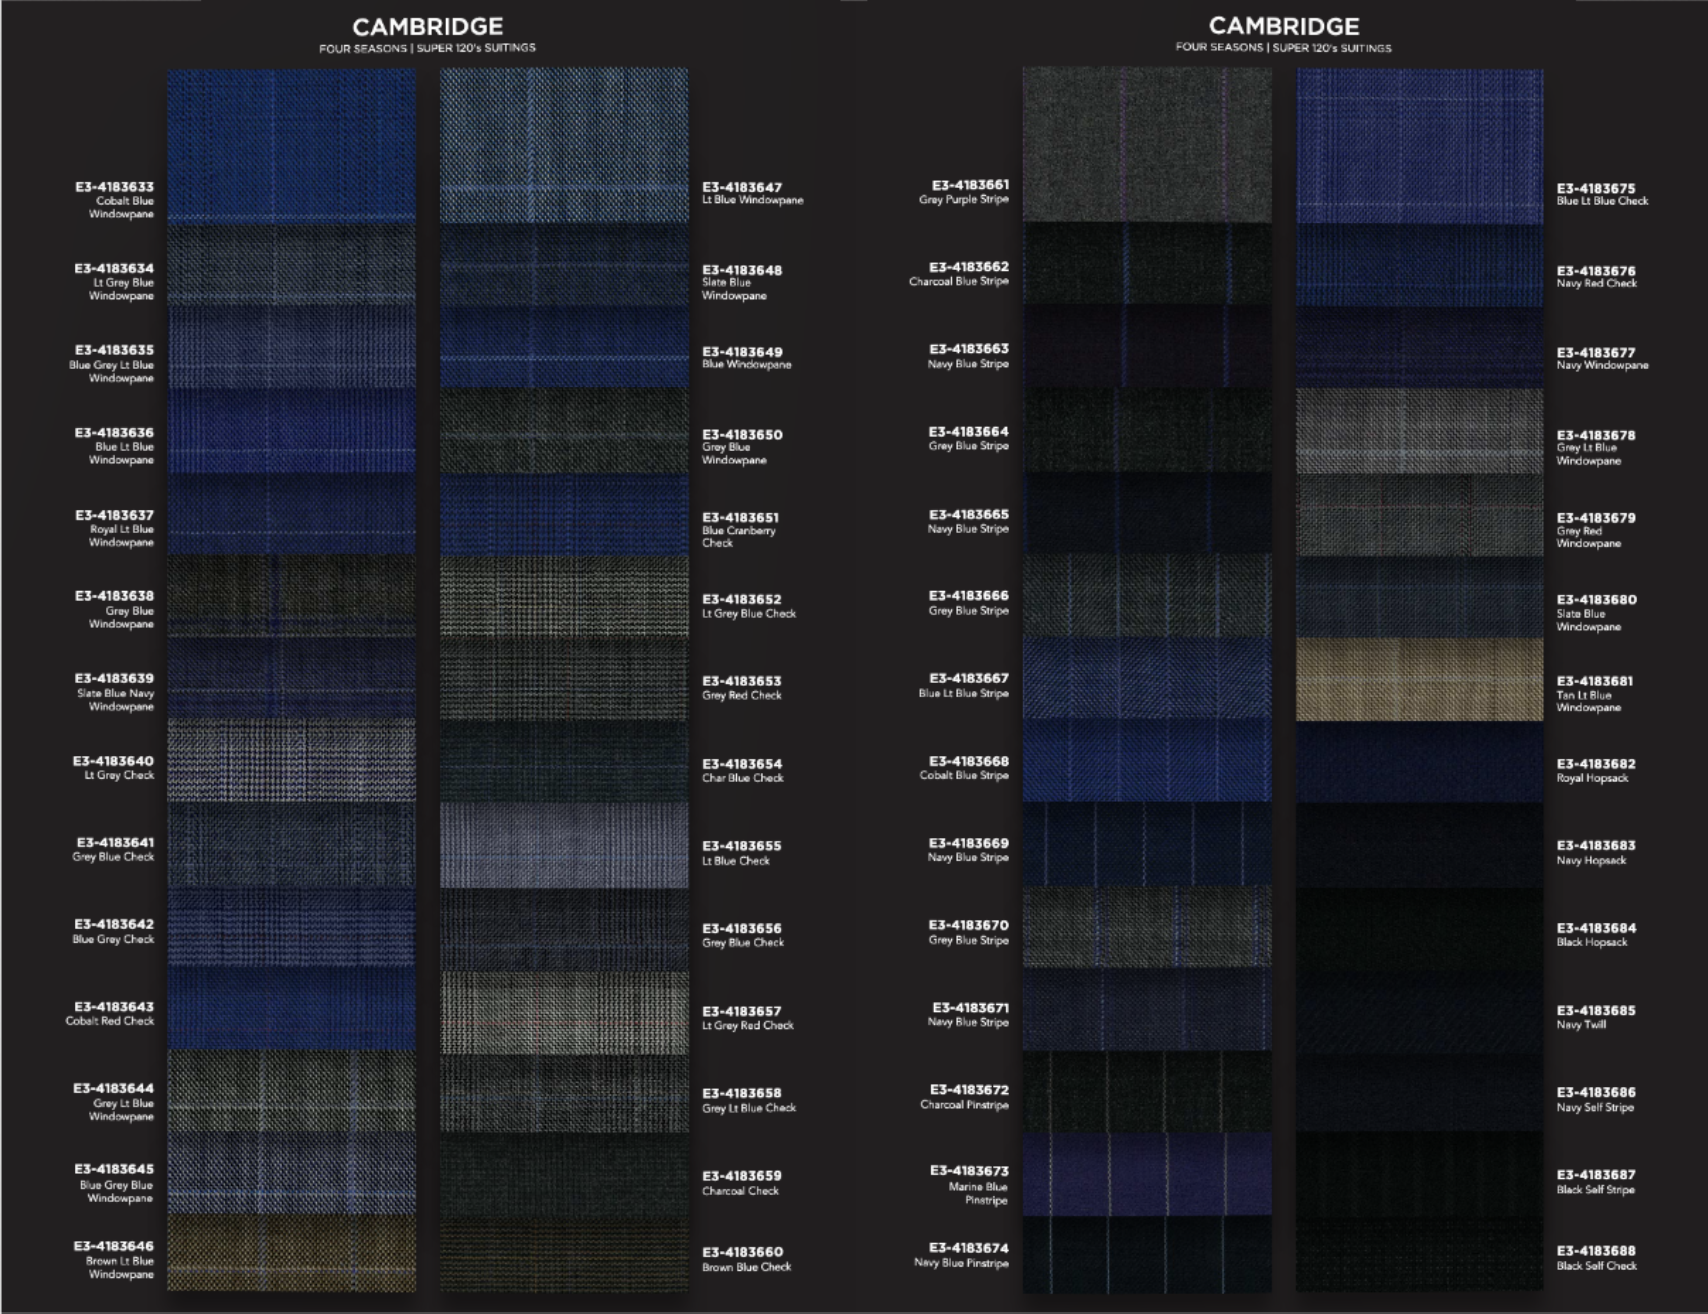
Task: Select label E3-4183663 Navy Blue Stripe
Action: [968, 356]
